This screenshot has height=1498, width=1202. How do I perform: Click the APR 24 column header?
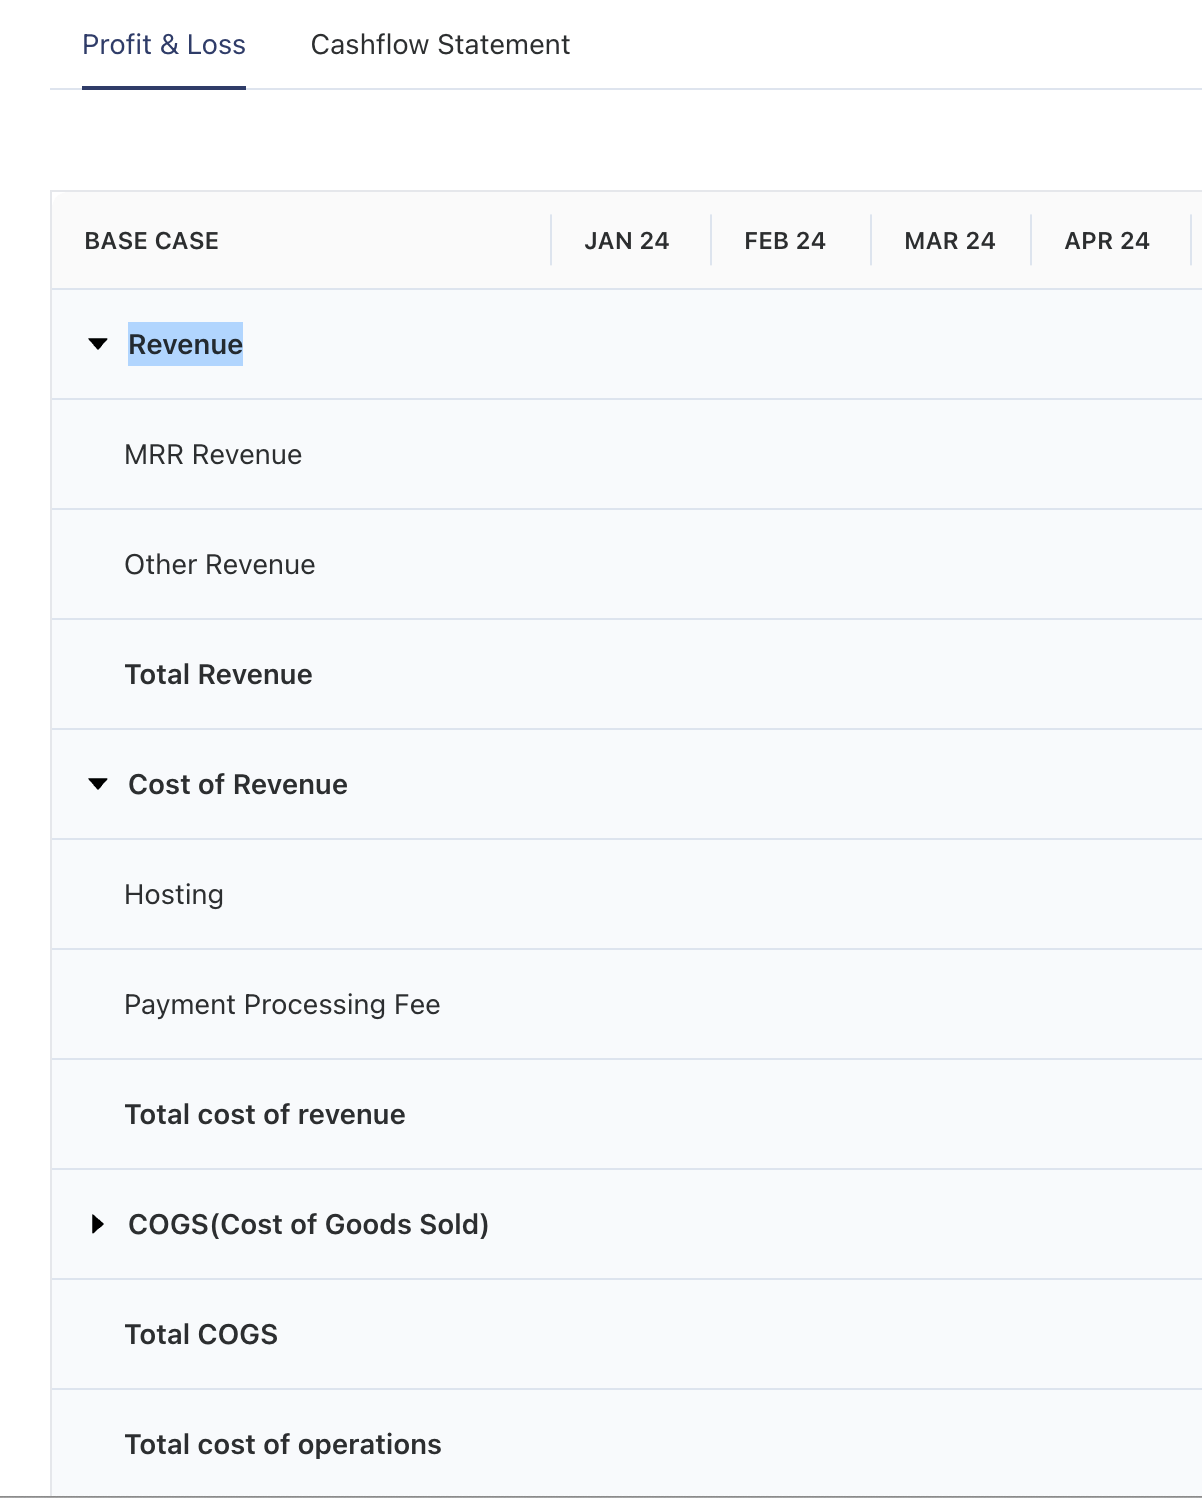click(x=1107, y=240)
